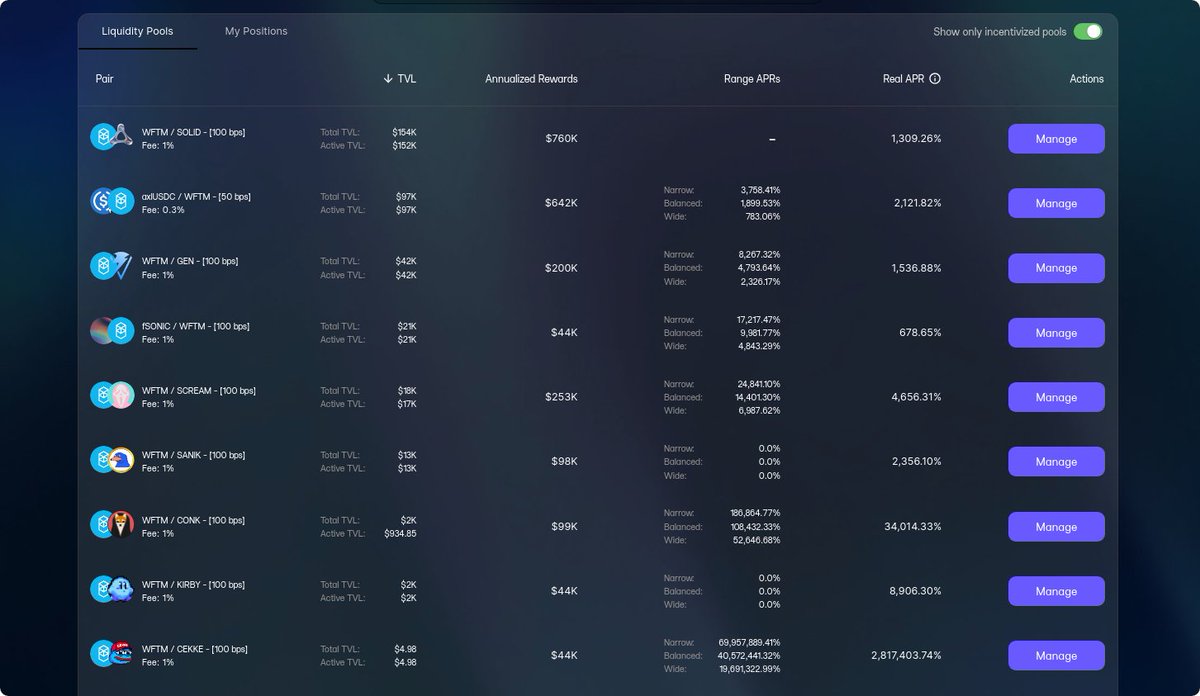The width and height of the screenshot is (1200, 696).
Task: Click the 4,656.31% real APR value
Action: click(x=916, y=397)
